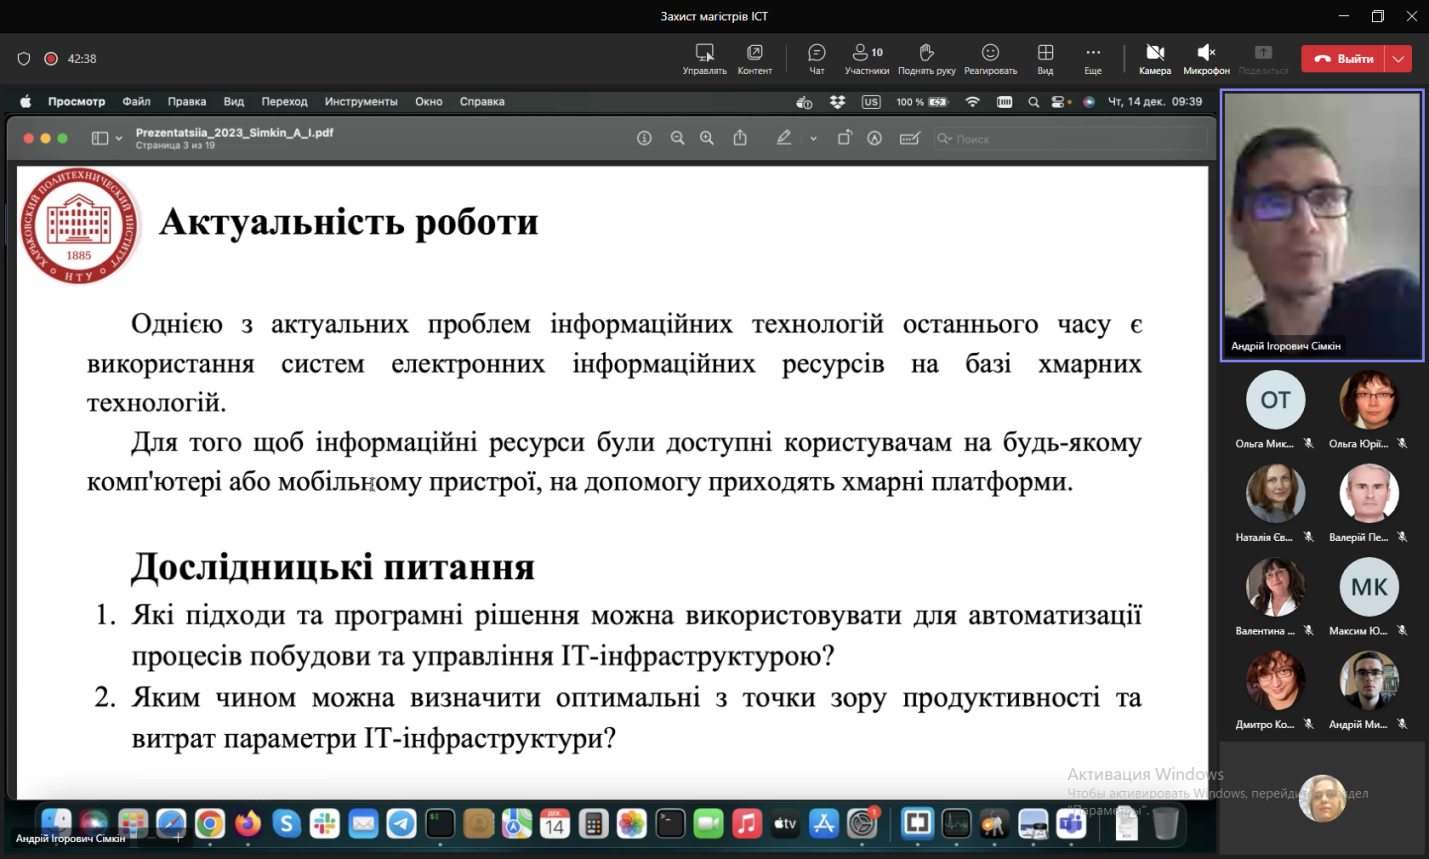Screen dimensions: 1429x859
Task: Open the Реагировать reactions menu
Action: [990, 58]
